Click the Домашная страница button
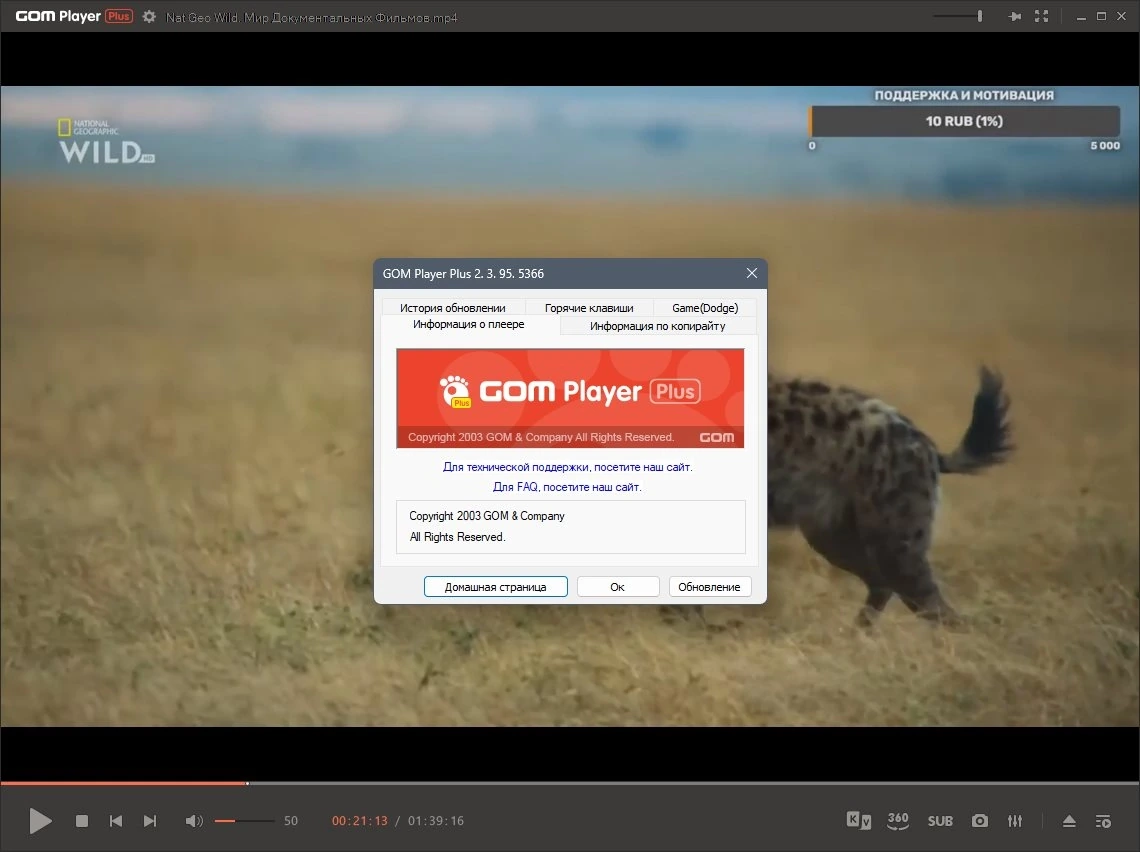Image resolution: width=1140 pixels, height=852 pixels. coord(495,587)
